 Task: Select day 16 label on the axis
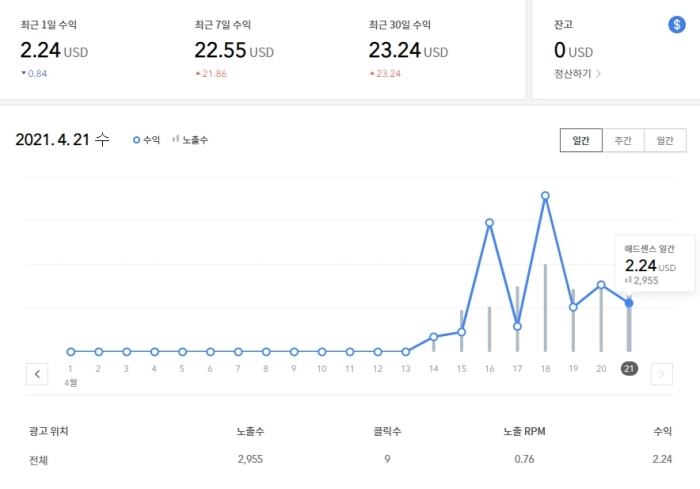489,369
